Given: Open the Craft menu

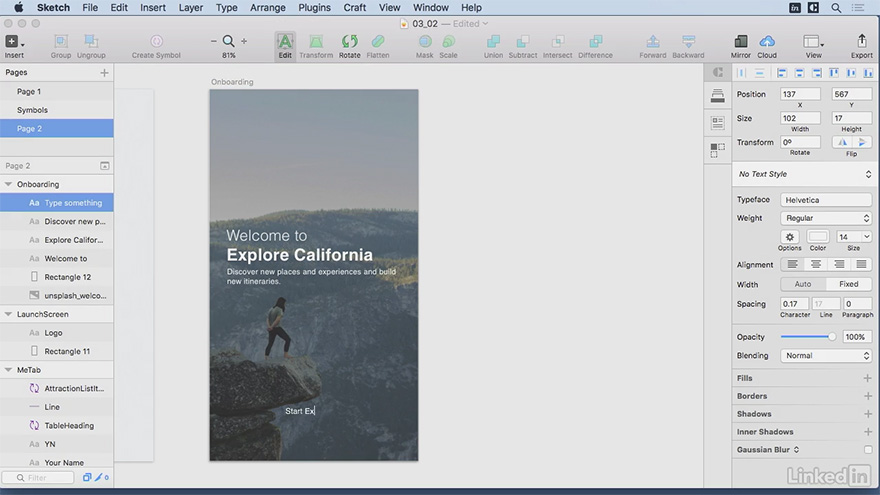Looking at the screenshot, I should coord(355,7).
